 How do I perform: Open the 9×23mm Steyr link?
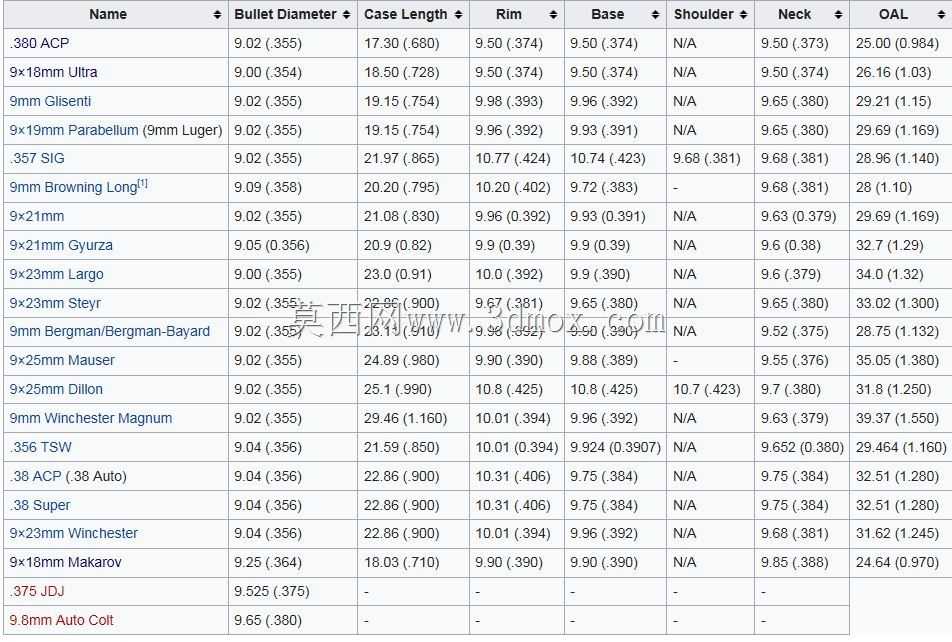[55, 303]
